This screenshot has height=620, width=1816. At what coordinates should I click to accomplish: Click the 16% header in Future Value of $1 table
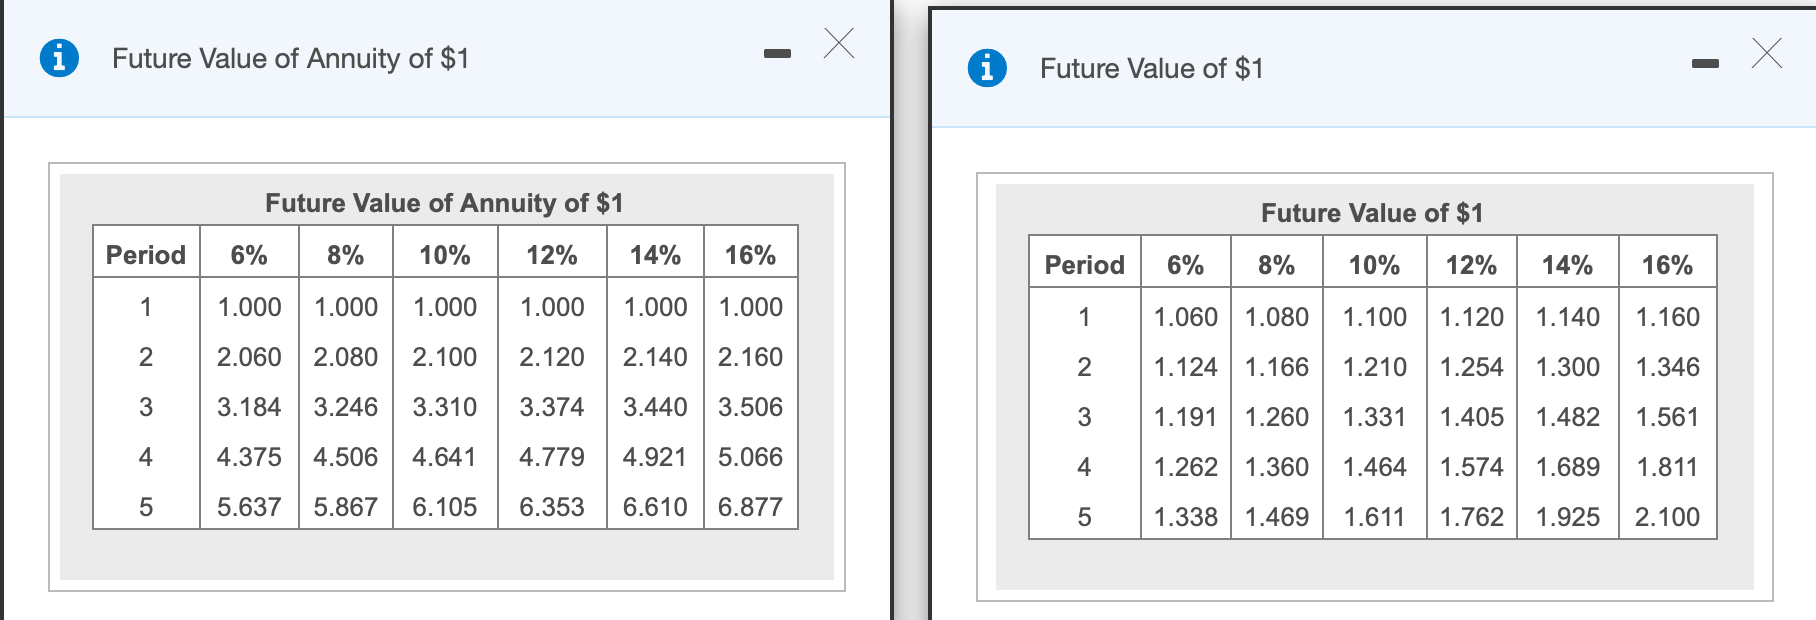pyautogui.click(x=1667, y=265)
